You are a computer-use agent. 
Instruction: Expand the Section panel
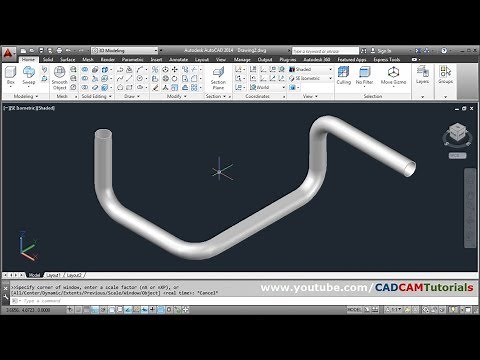215,96
